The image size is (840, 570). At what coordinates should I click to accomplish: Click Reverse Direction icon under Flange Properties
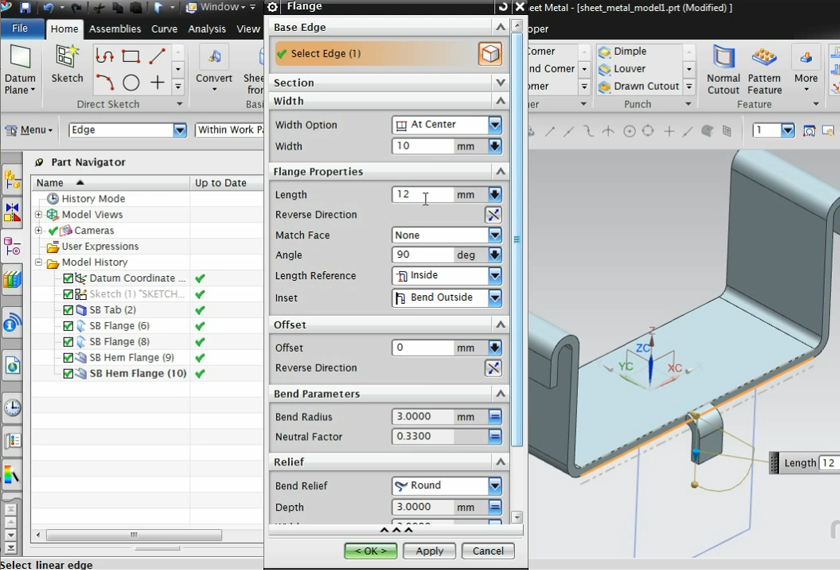(493, 215)
